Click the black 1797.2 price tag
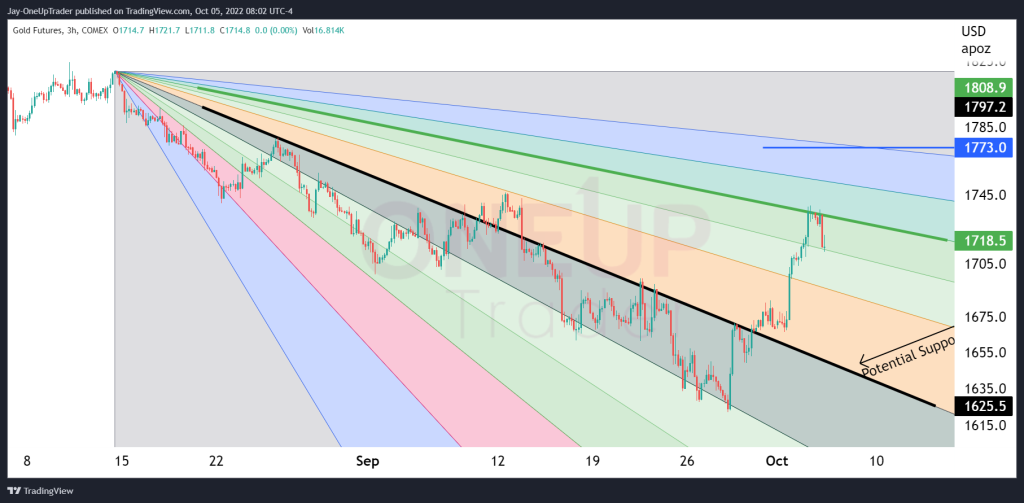This screenshot has height=503, width=1024. point(984,106)
